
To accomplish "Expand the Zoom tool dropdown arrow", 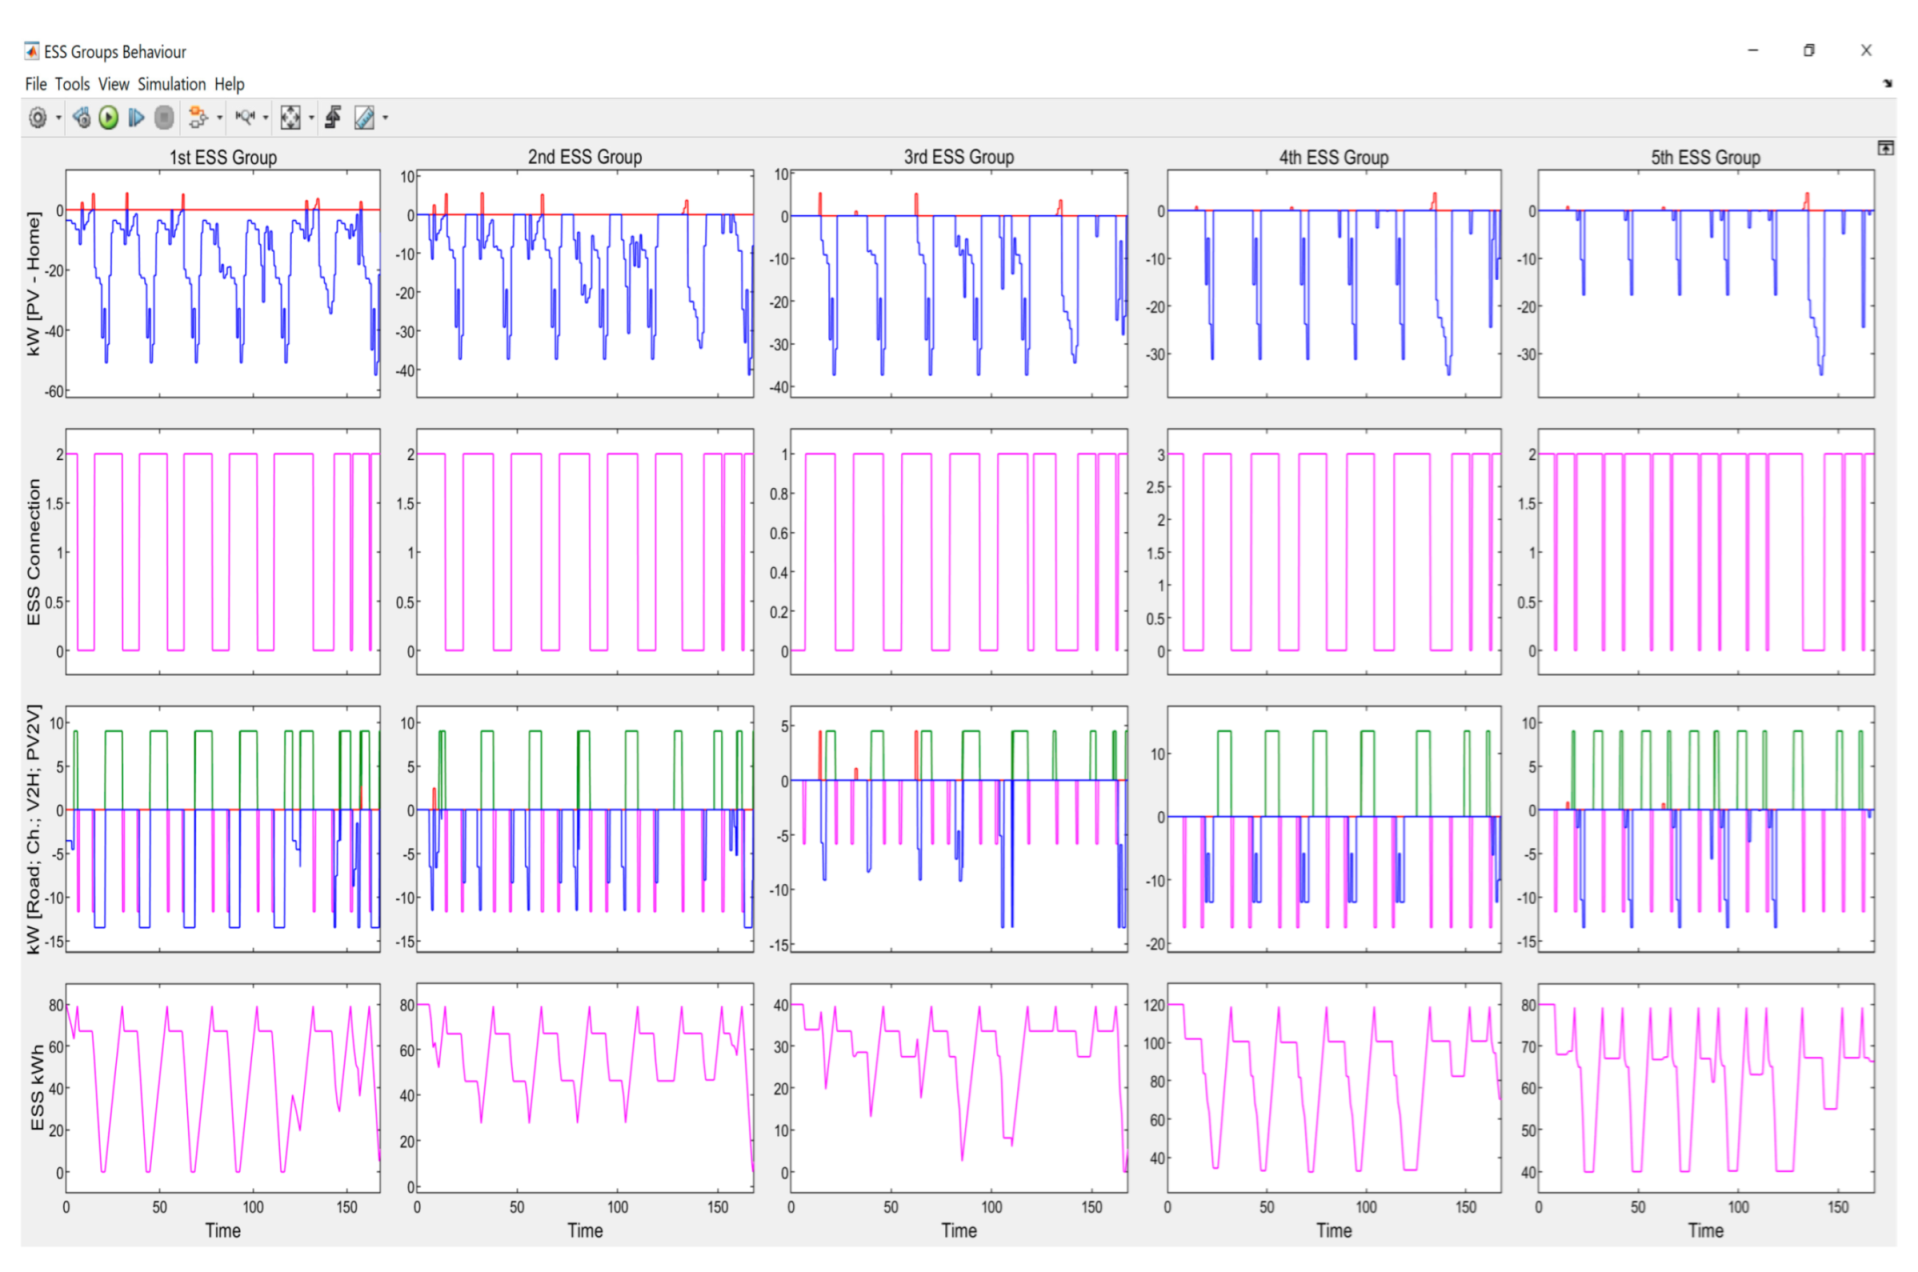I will (x=265, y=119).
